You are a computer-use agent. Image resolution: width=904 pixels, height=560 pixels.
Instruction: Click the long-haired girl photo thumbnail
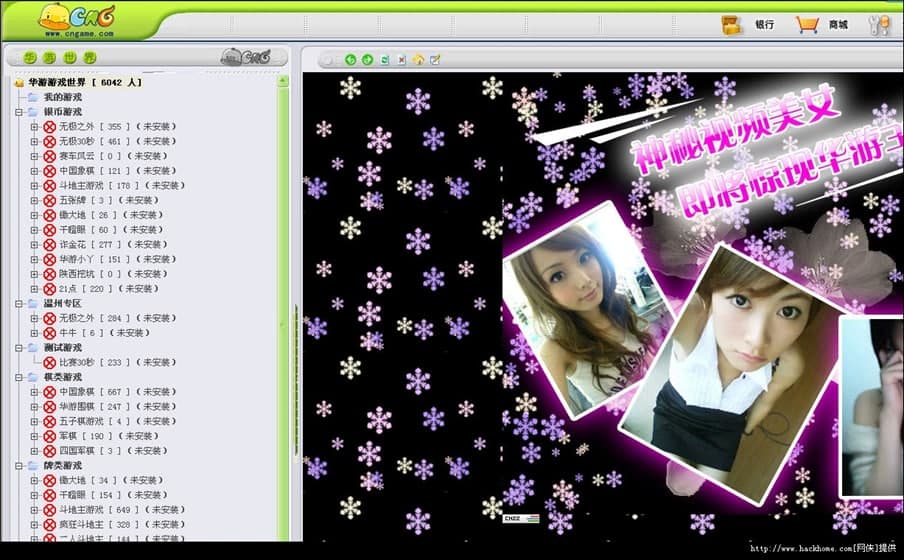coord(588,309)
